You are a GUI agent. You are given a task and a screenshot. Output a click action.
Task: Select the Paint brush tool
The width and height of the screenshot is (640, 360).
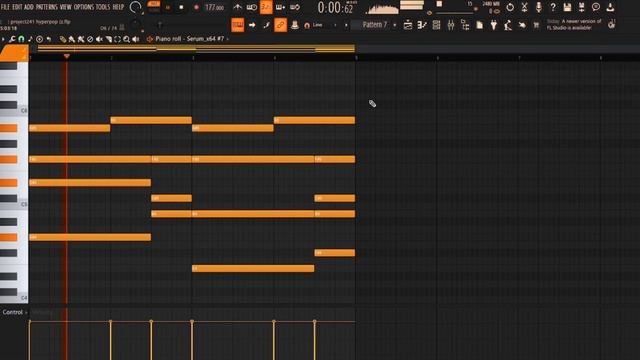click(72, 39)
